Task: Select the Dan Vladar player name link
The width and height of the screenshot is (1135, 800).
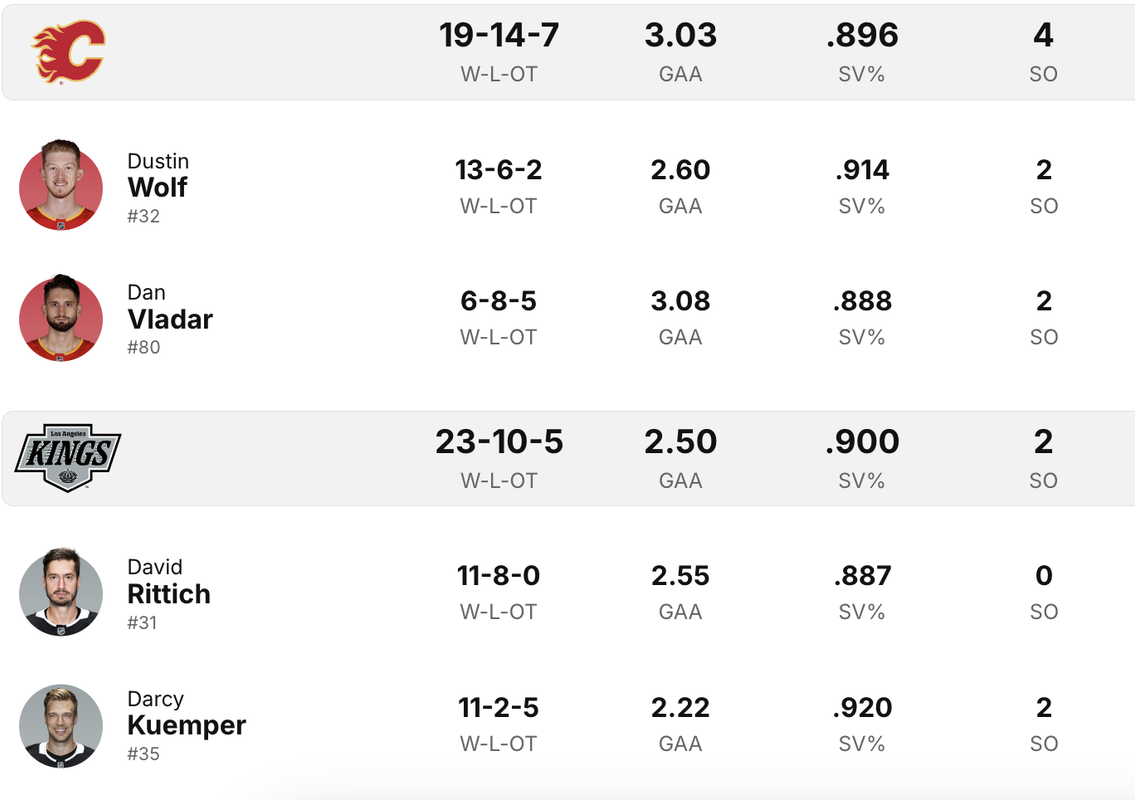Action: (170, 307)
